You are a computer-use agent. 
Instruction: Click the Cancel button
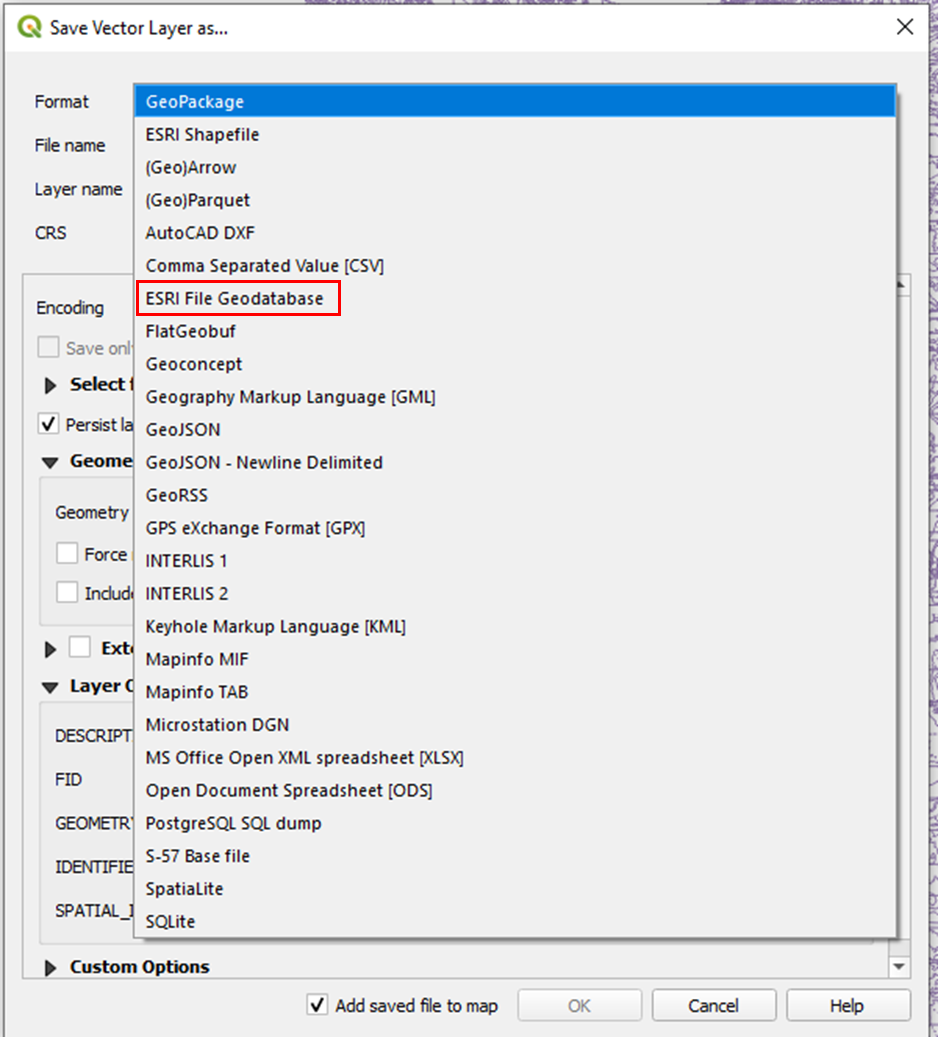point(713,1006)
